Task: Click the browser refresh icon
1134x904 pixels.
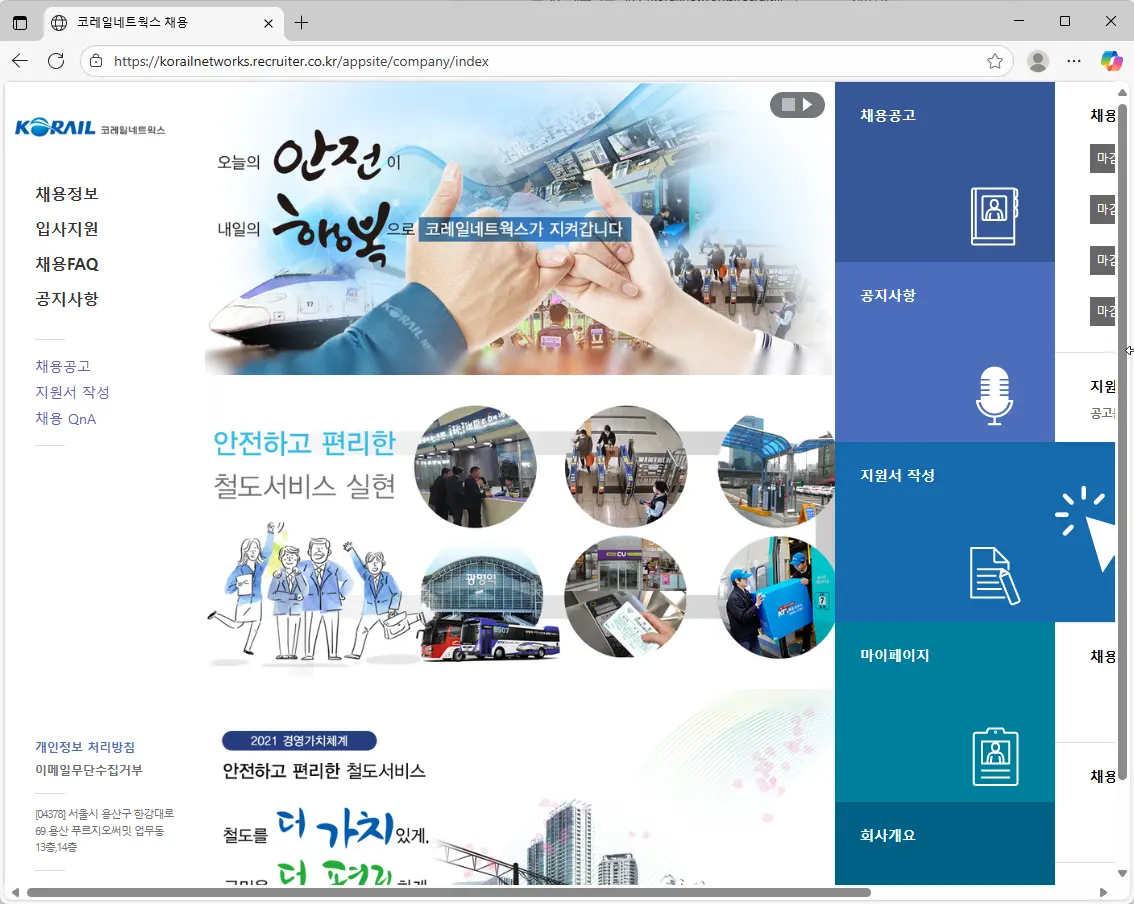Action: tap(56, 61)
